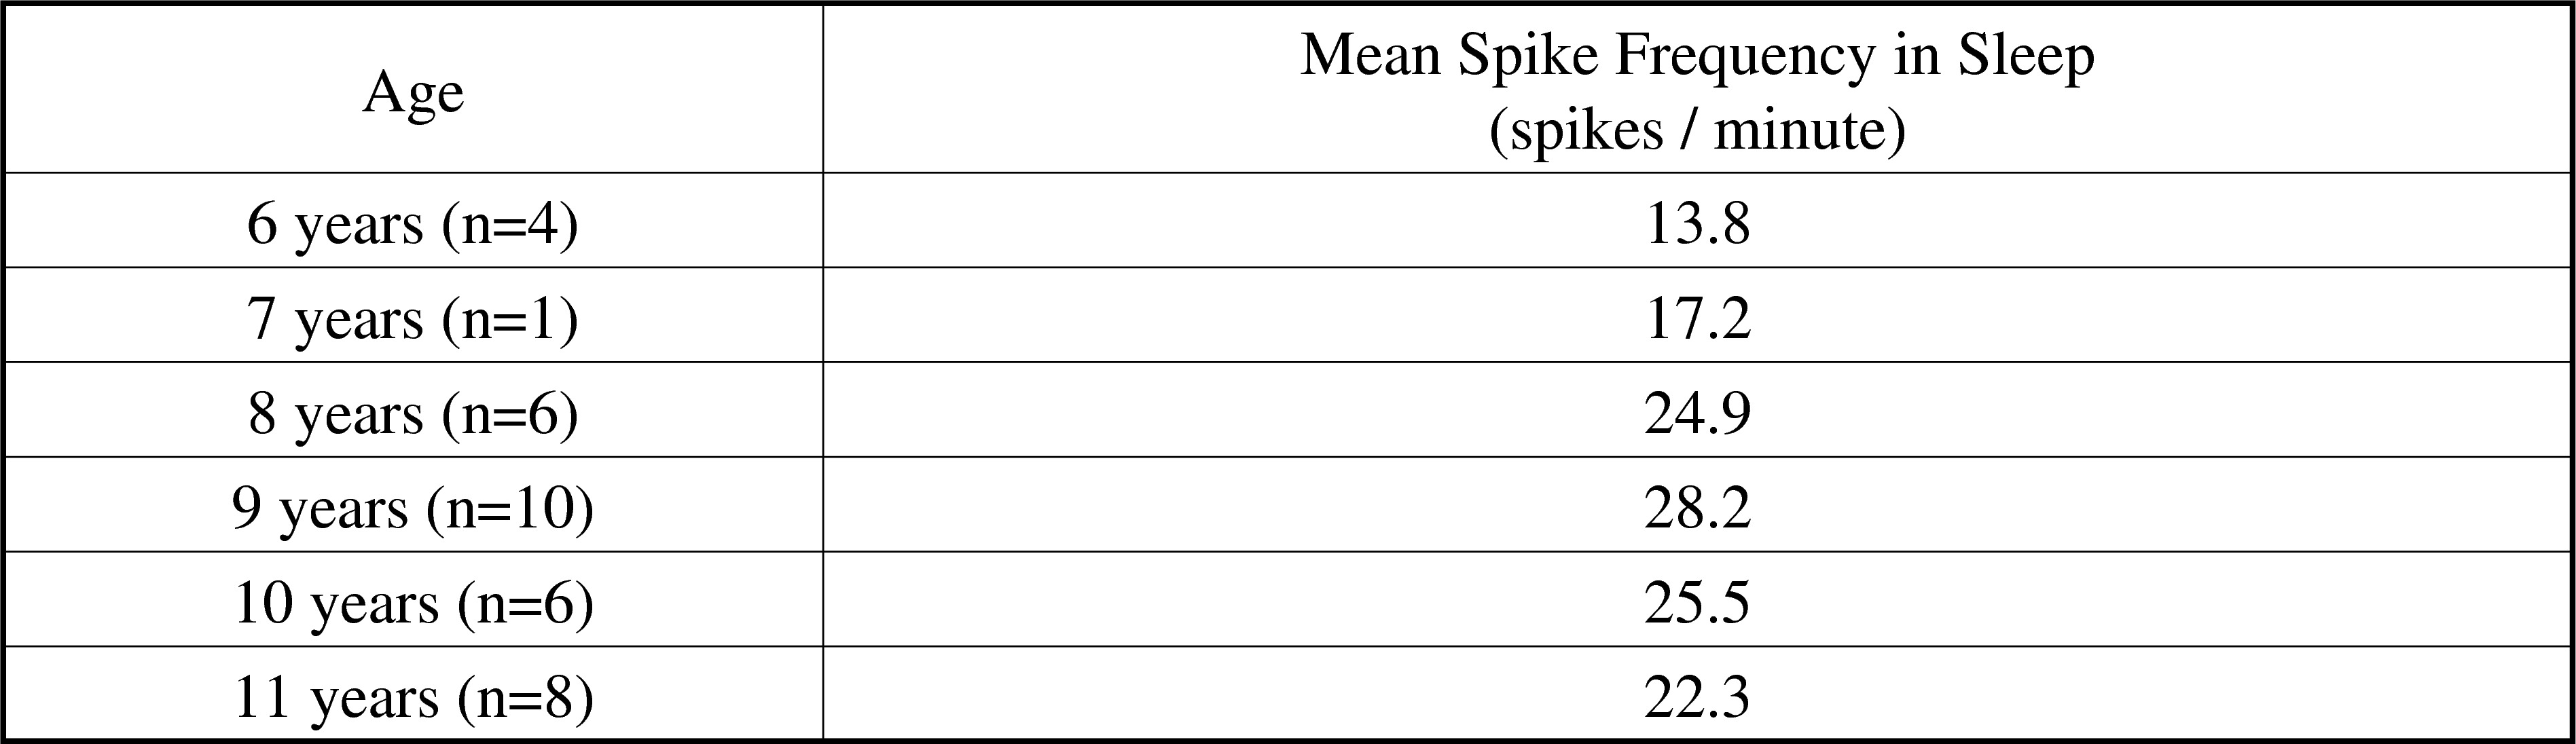The height and width of the screenshot is (744, 2576).
Task: Click the (n=10) sample size text
Action: point(510,509)
